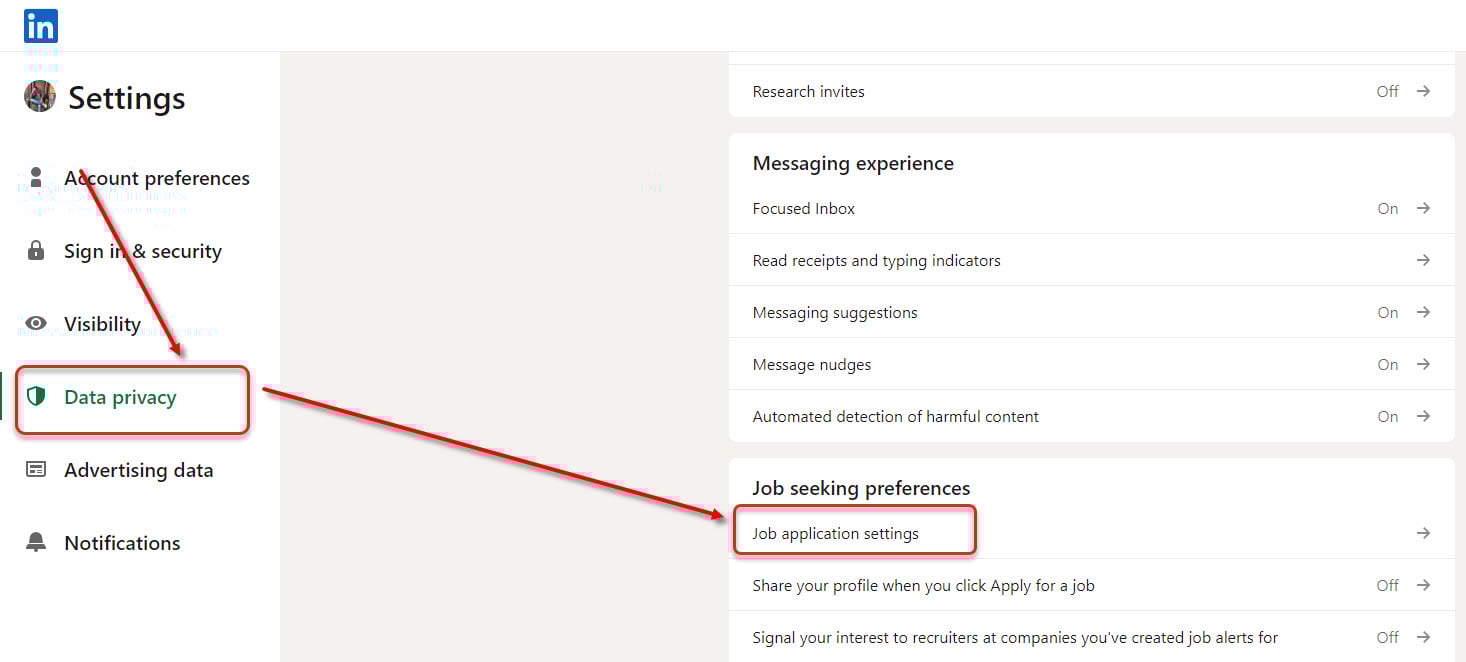
Task: Disable Messaging suggestions
Action: pos(1388,312)
